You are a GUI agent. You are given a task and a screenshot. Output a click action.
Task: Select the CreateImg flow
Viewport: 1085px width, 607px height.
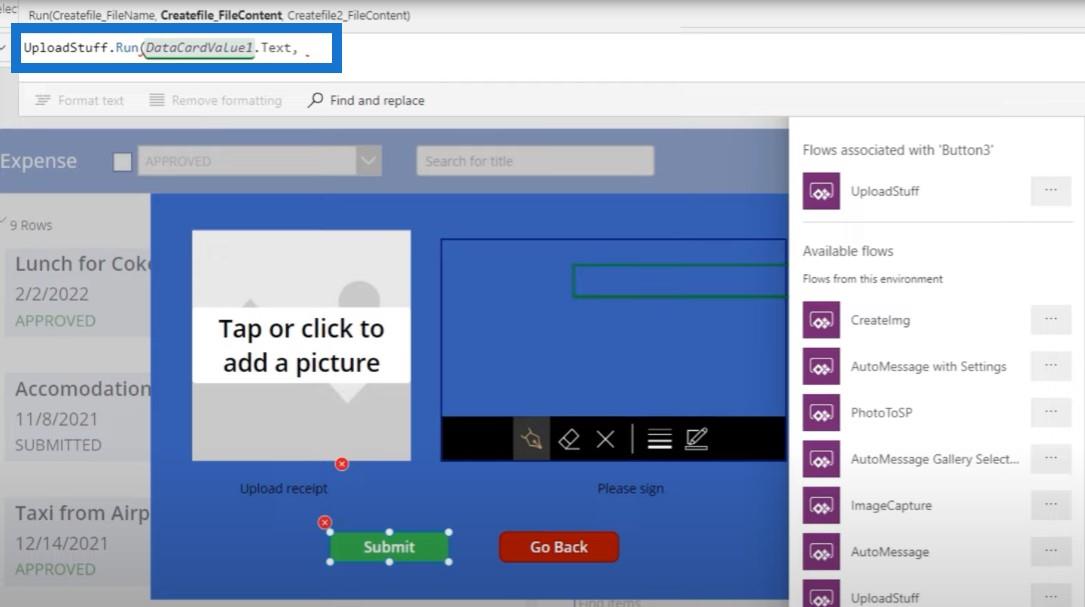[x=880, y=320]
